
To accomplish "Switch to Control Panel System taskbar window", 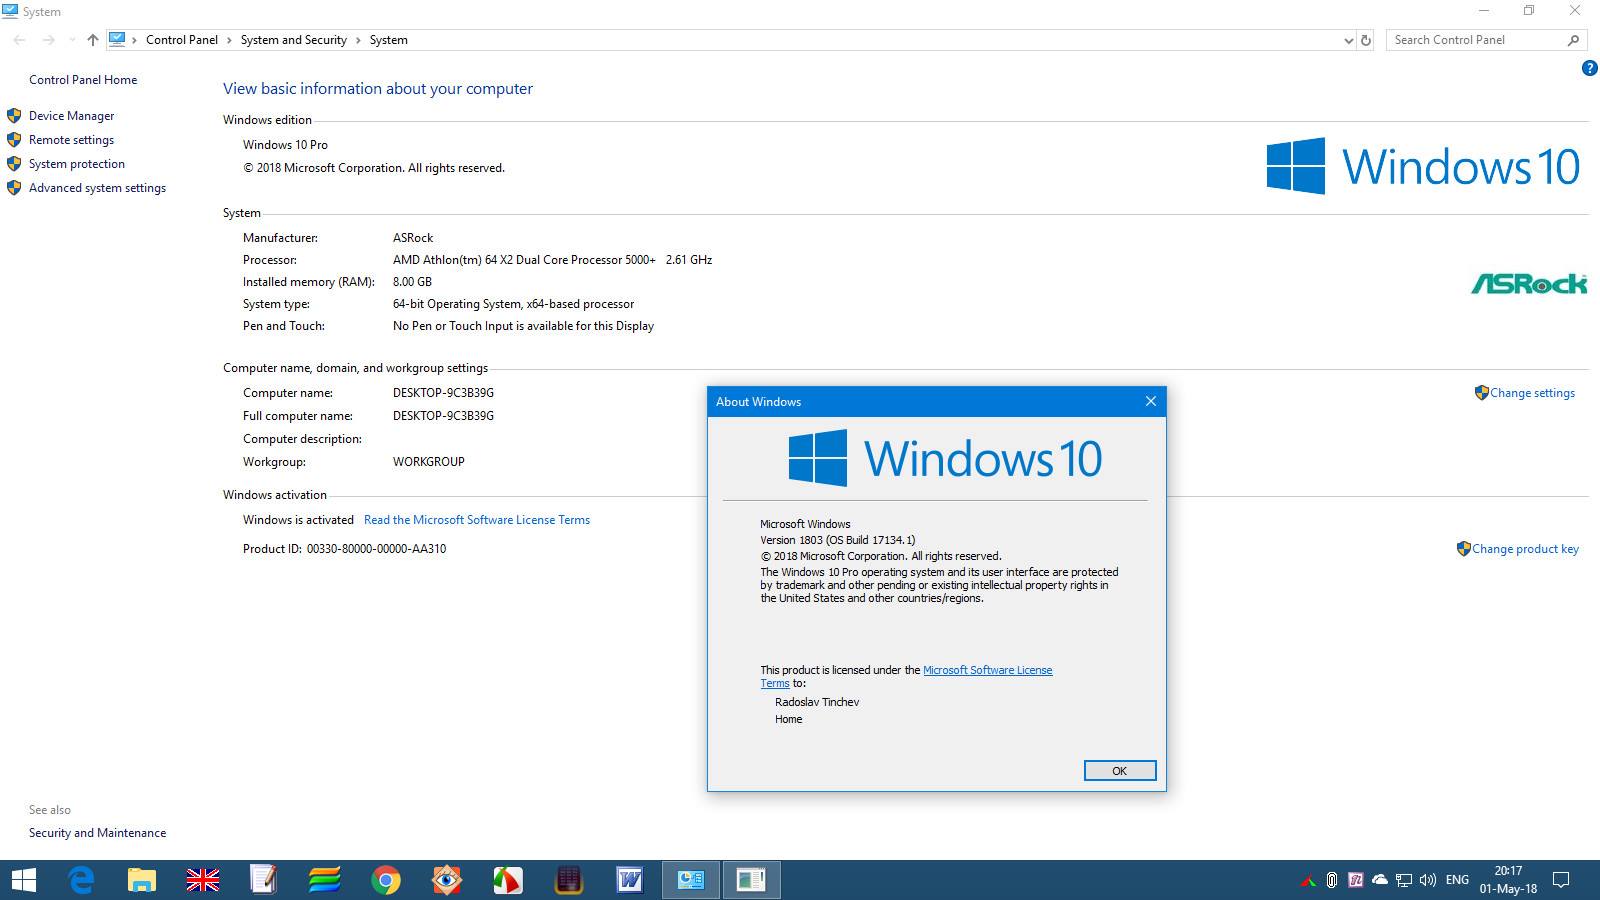I will click(x=690, y=880).
